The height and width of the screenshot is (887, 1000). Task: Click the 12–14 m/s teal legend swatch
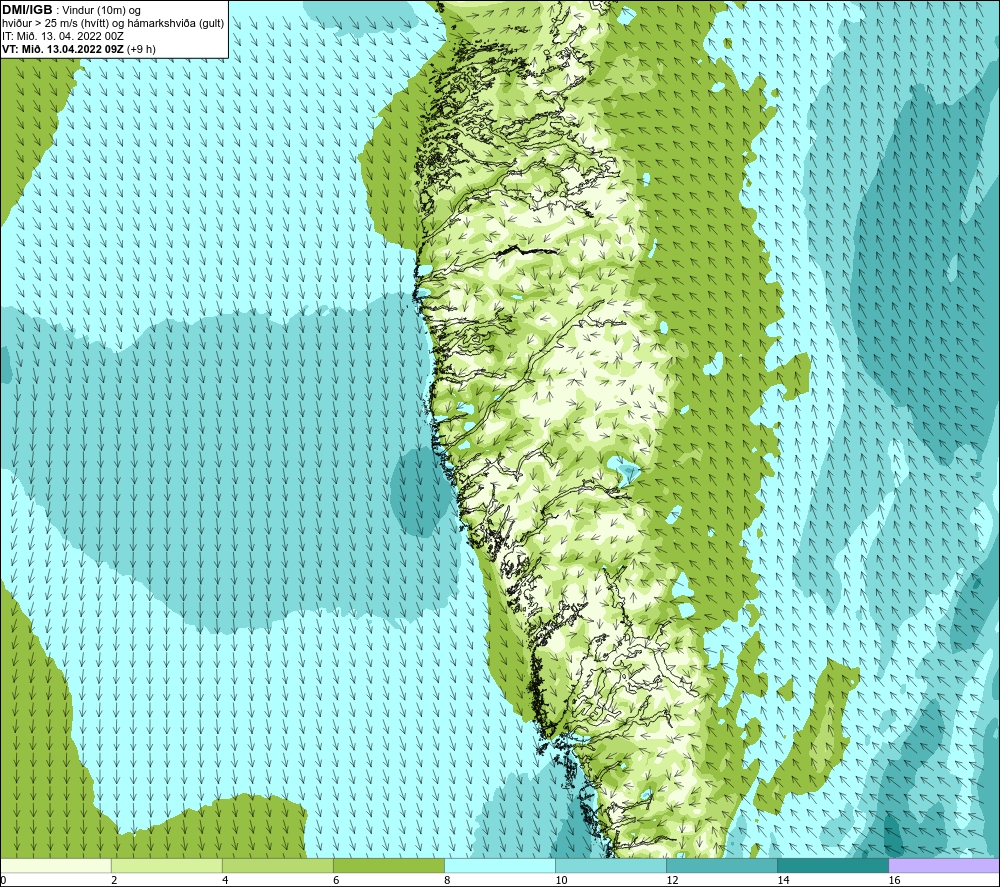(722, 866)
